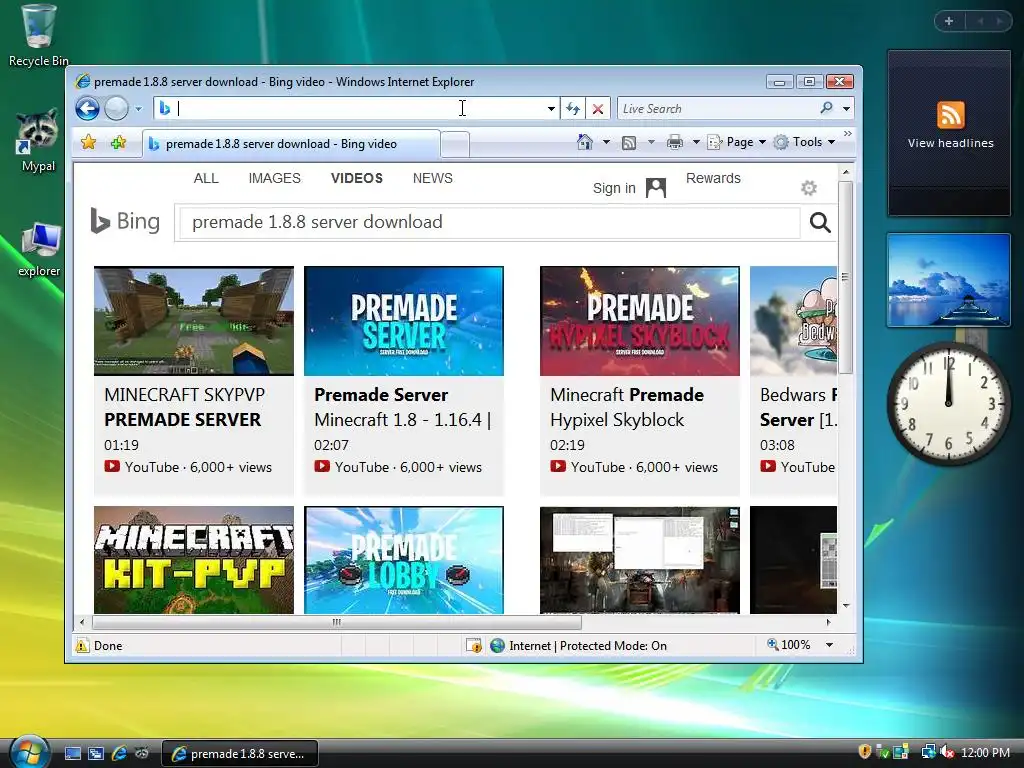Click the Refresh page icon
1024x768 pixels.
click(573, 109)
